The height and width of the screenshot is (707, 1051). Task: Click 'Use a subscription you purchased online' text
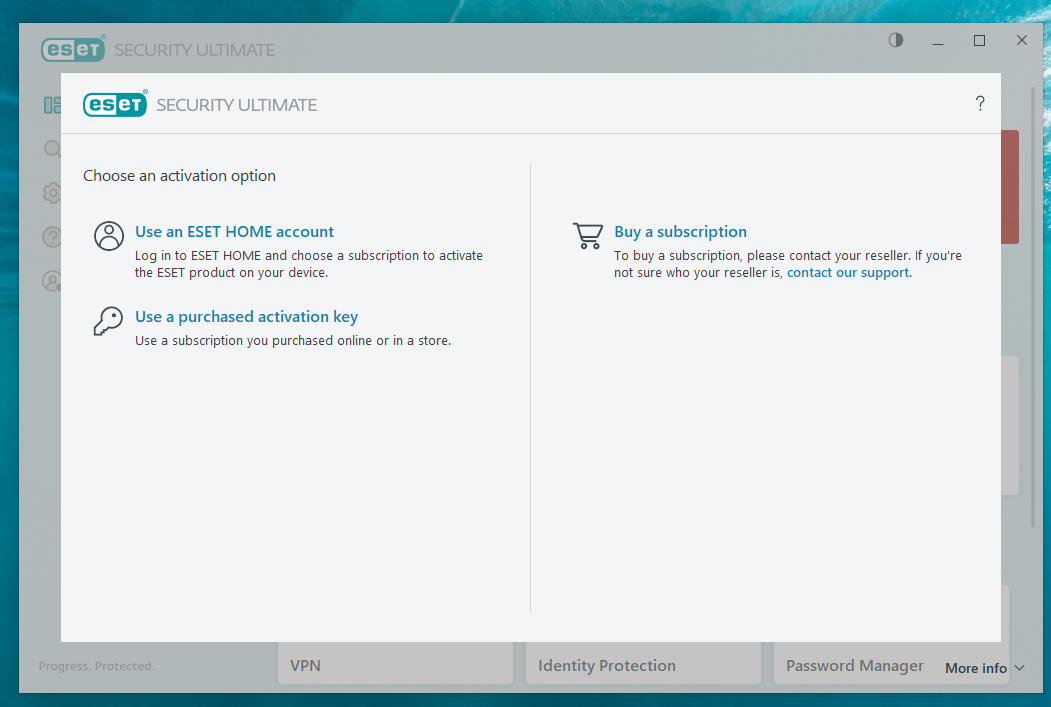pos(293,340)
